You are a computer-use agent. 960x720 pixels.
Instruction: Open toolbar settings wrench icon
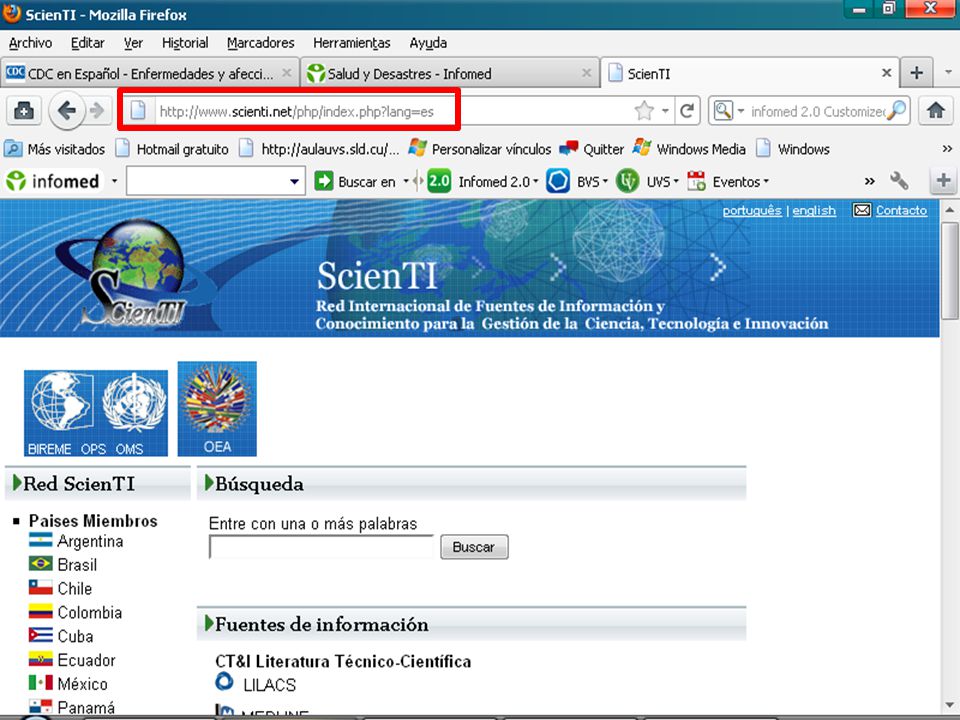(899, 181)
